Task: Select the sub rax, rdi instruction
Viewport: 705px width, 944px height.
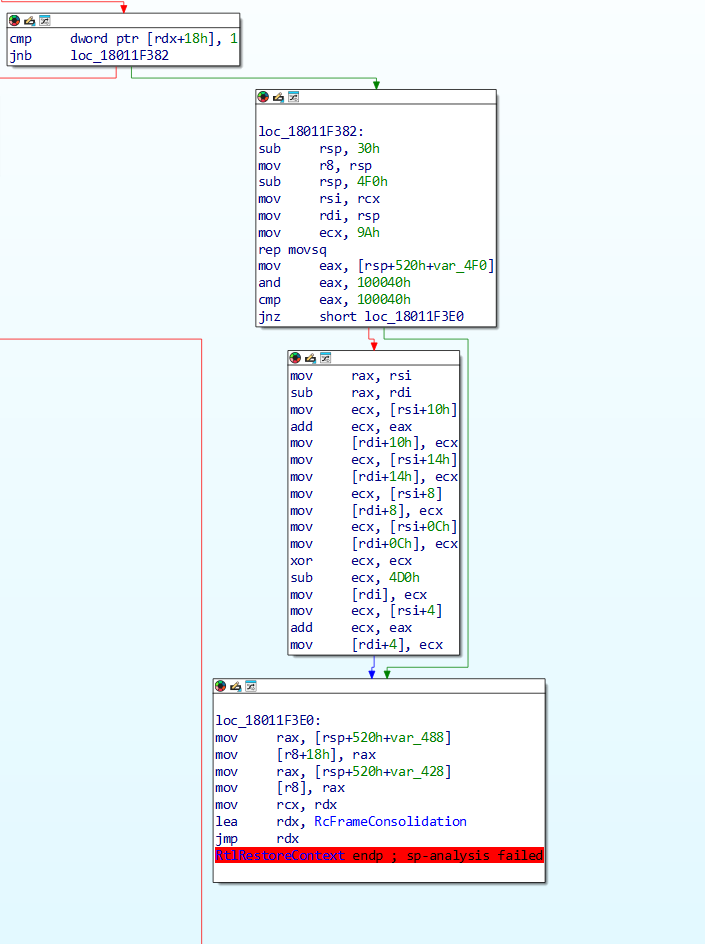Action: coord(351,393)
